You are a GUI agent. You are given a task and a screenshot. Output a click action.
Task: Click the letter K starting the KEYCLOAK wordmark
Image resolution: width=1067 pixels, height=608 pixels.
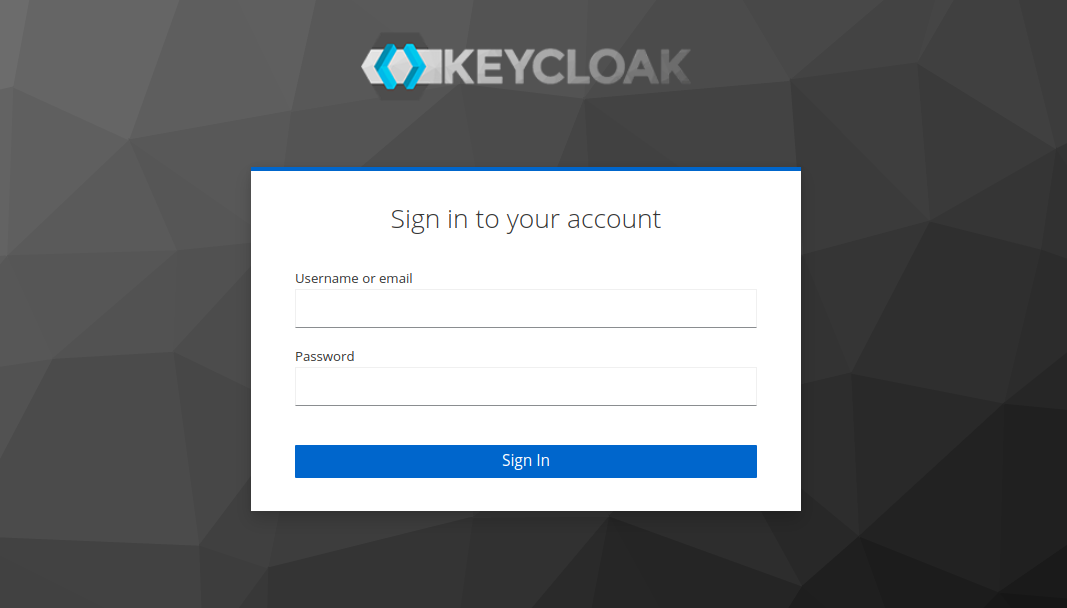[458, 67]
